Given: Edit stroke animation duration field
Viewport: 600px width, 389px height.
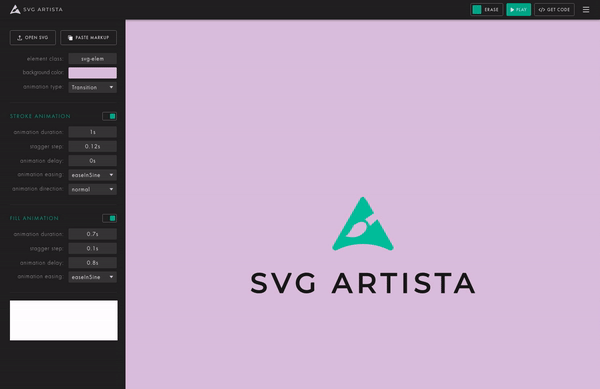Looking at the screenshot, I should [93, 132].
